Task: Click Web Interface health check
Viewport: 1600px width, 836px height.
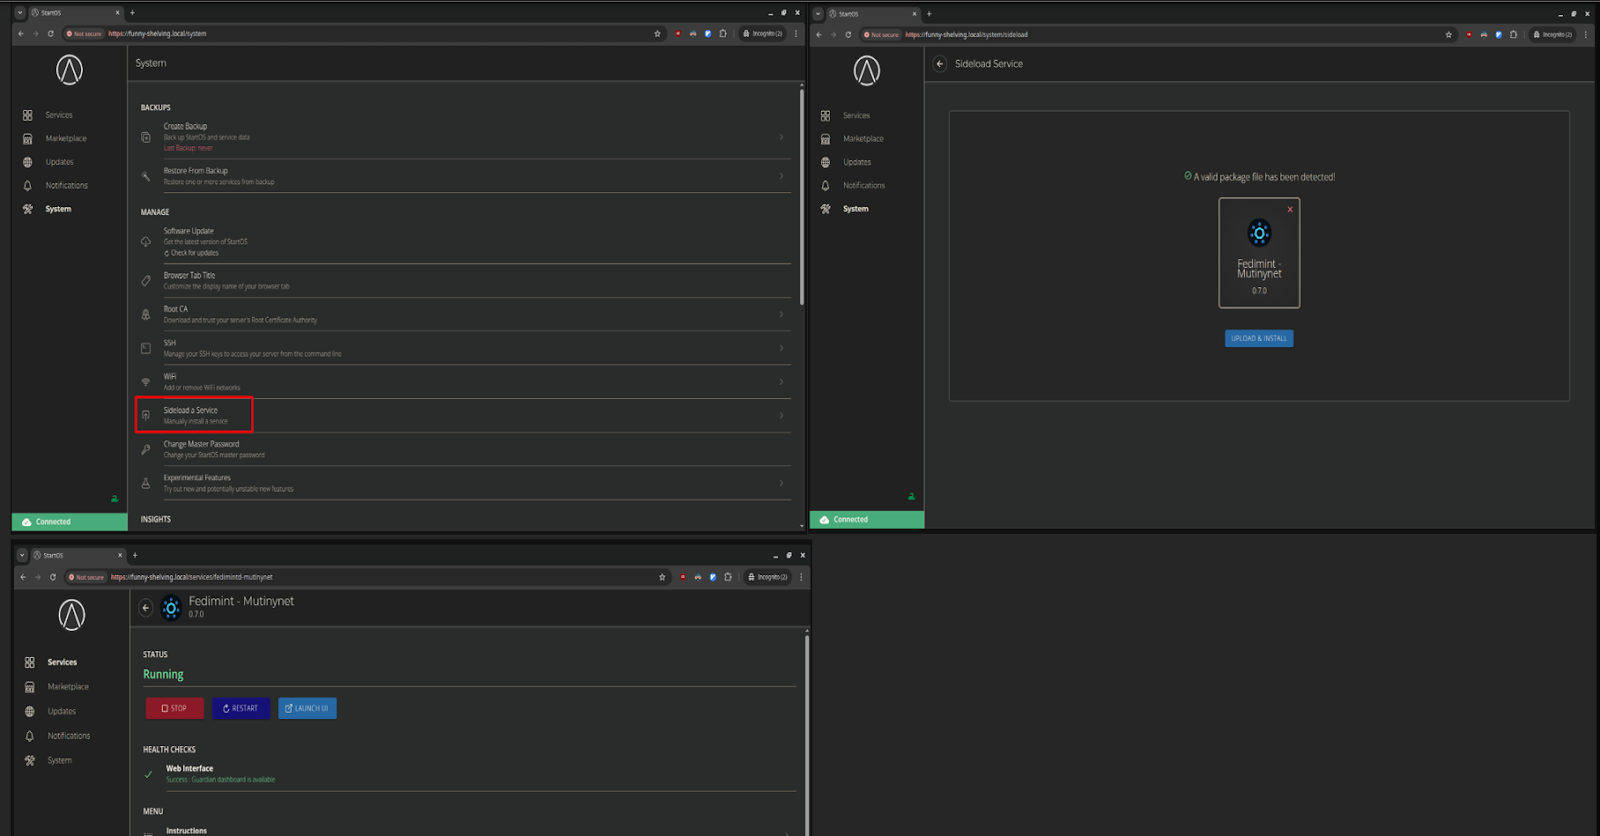Action: (x=470, y=773)
